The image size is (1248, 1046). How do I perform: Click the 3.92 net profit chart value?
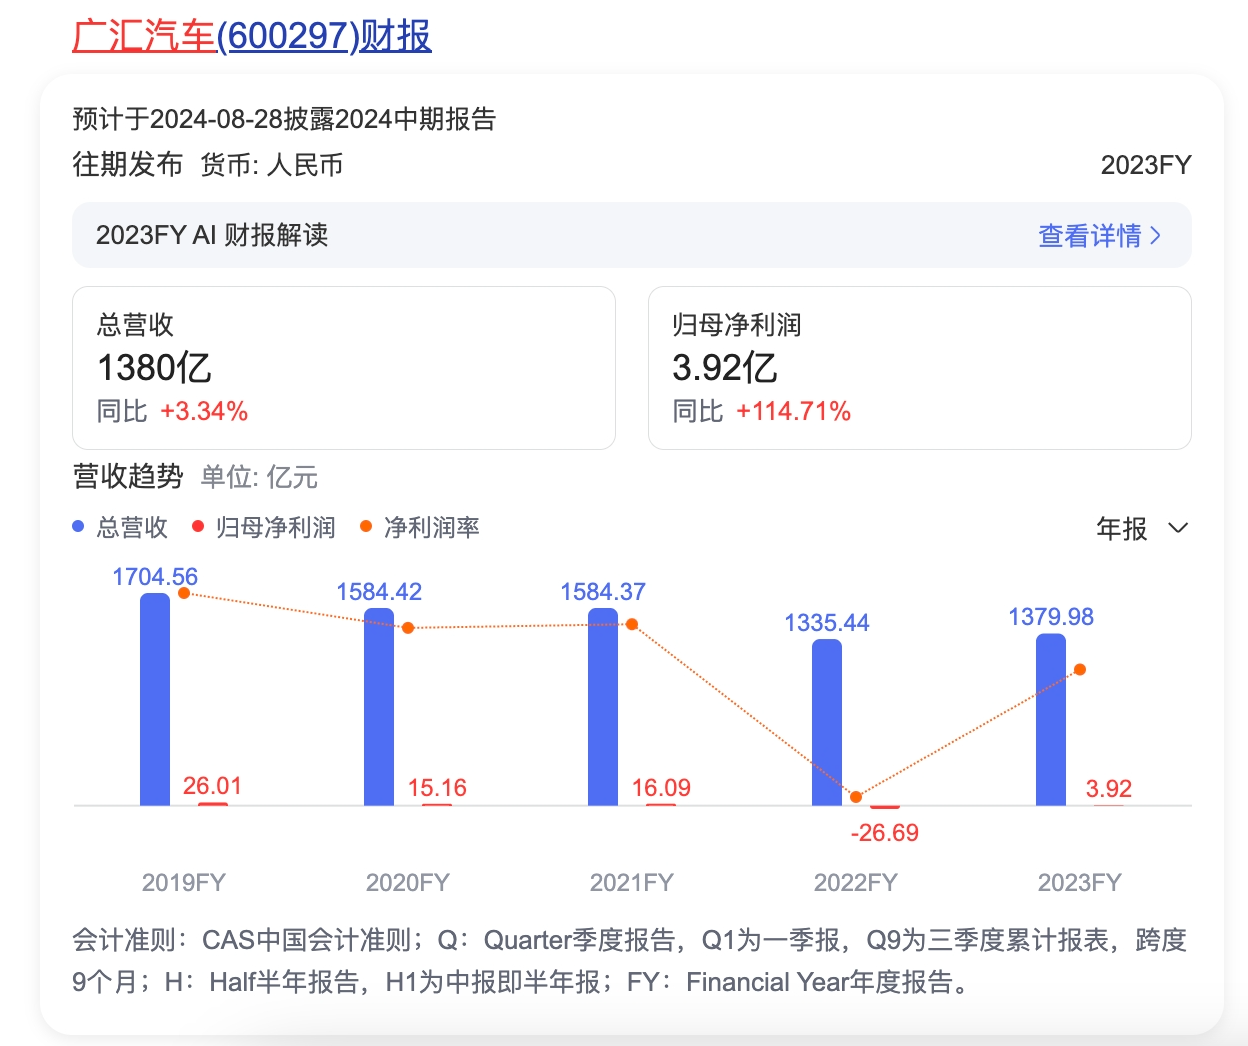(1109, 789)
